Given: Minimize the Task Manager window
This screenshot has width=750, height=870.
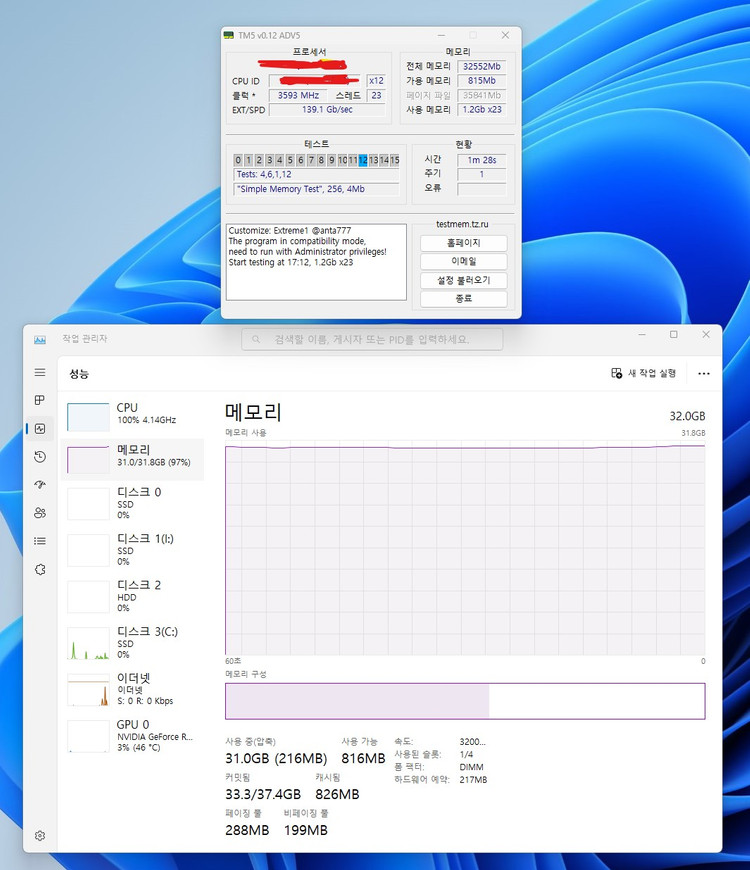Looking at the screenshot, I should (x=642, y=335).
